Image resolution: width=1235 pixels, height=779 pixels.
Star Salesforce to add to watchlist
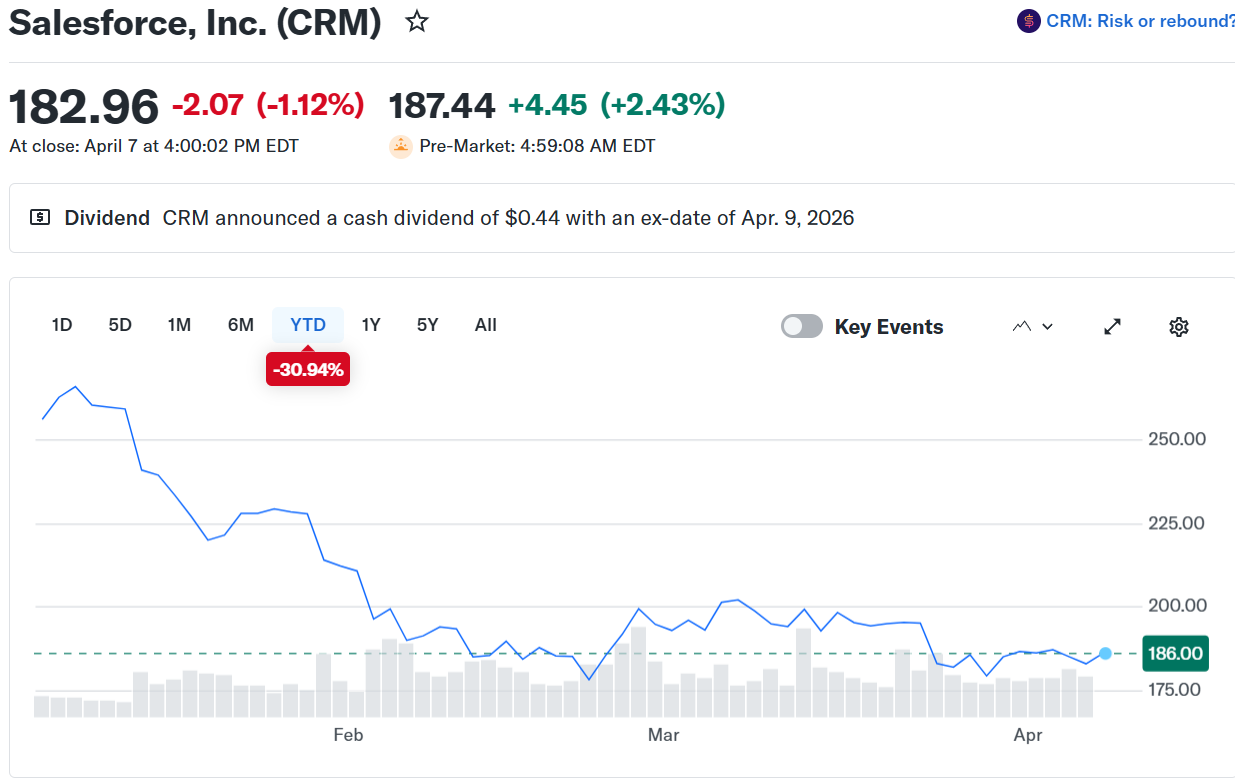pos(417,22)
